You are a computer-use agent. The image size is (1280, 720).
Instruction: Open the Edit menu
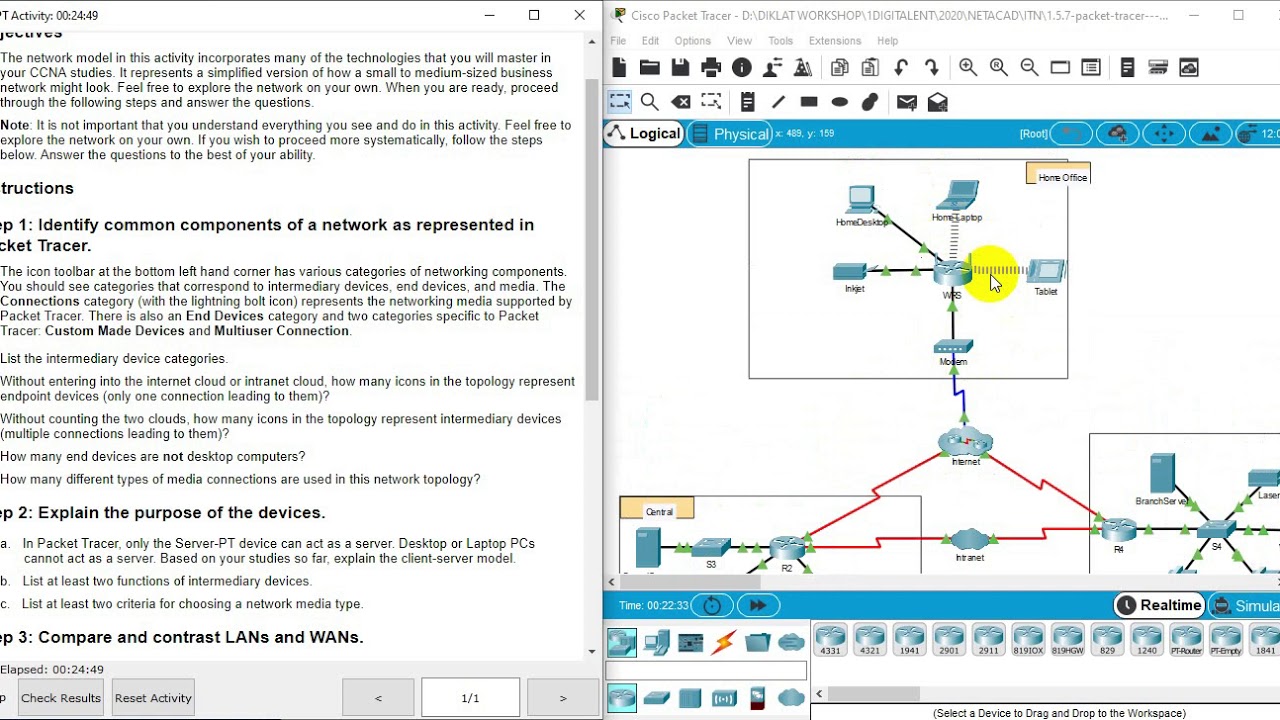(650, 41)
